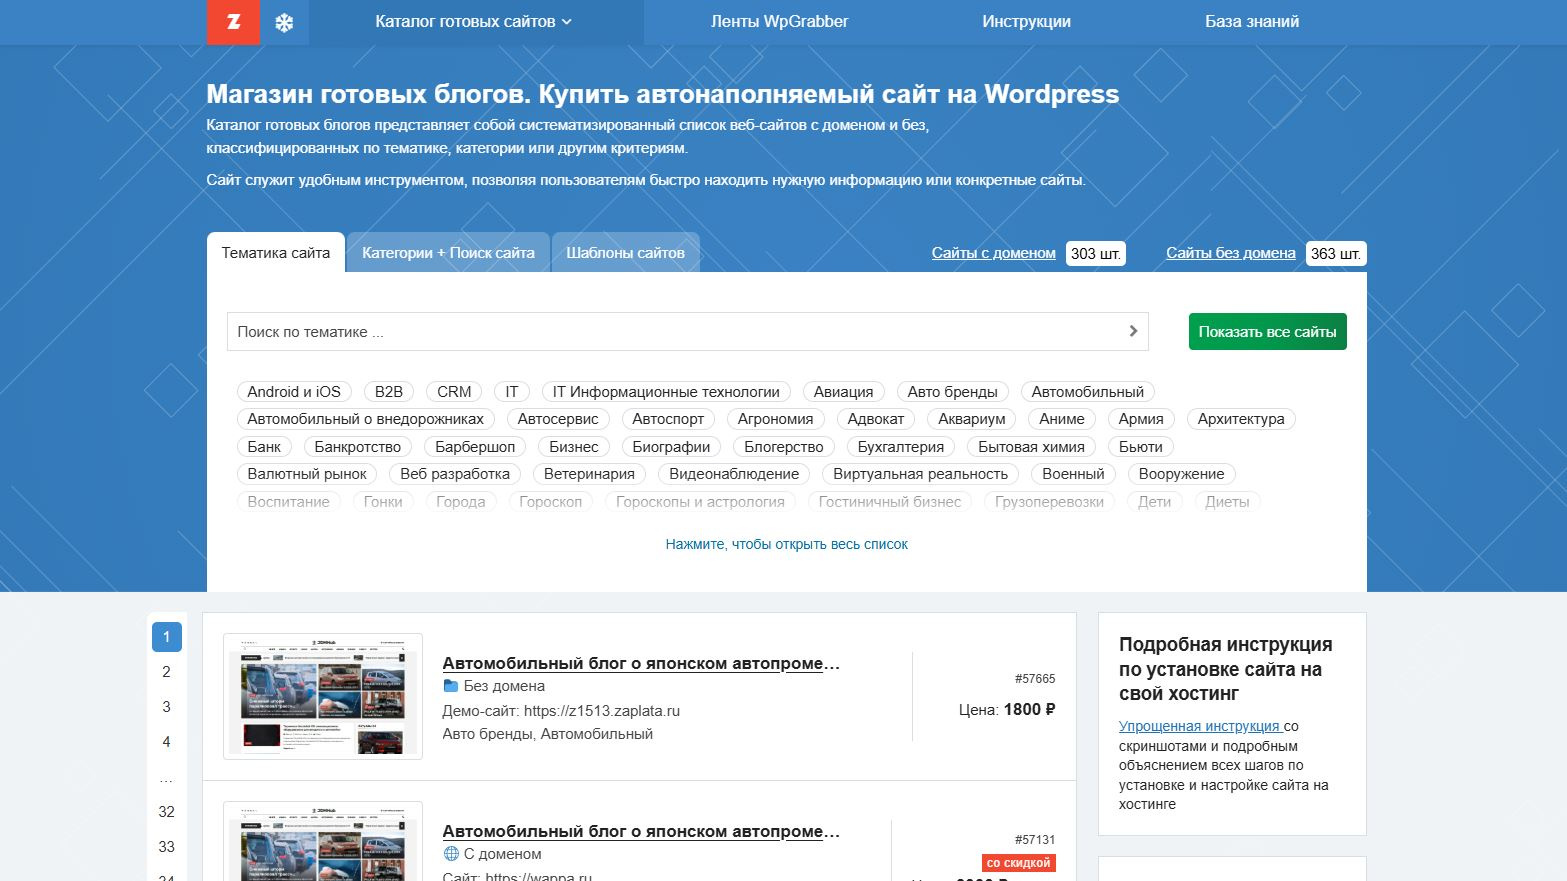Viewport: 1567px width, 881px height.
Task: Click the 363 шт. count badge
Action: point(1336,254)
